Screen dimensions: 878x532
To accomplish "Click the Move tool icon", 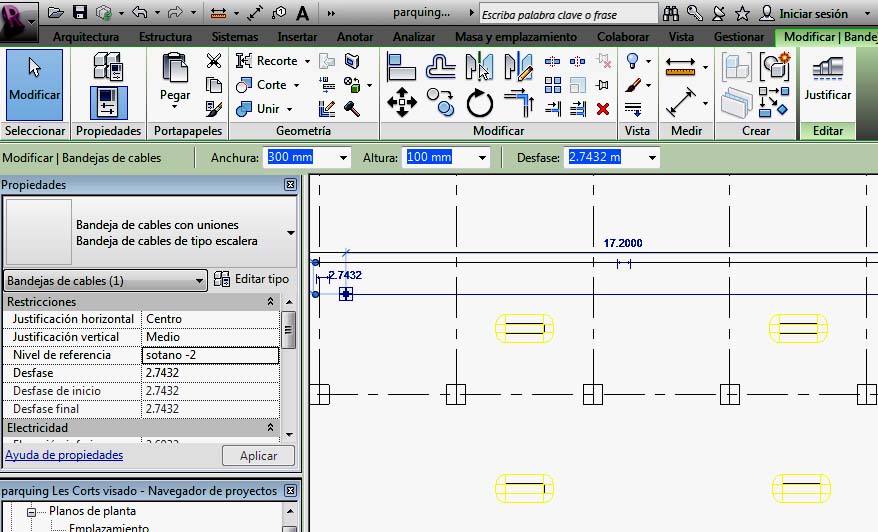I will click(x=402, y=101).
